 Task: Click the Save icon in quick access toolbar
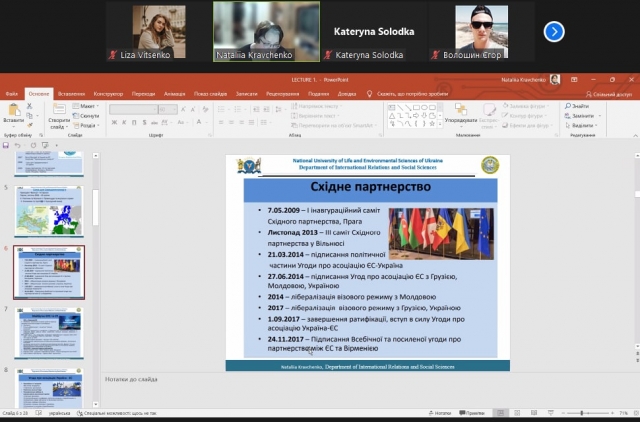7,145
